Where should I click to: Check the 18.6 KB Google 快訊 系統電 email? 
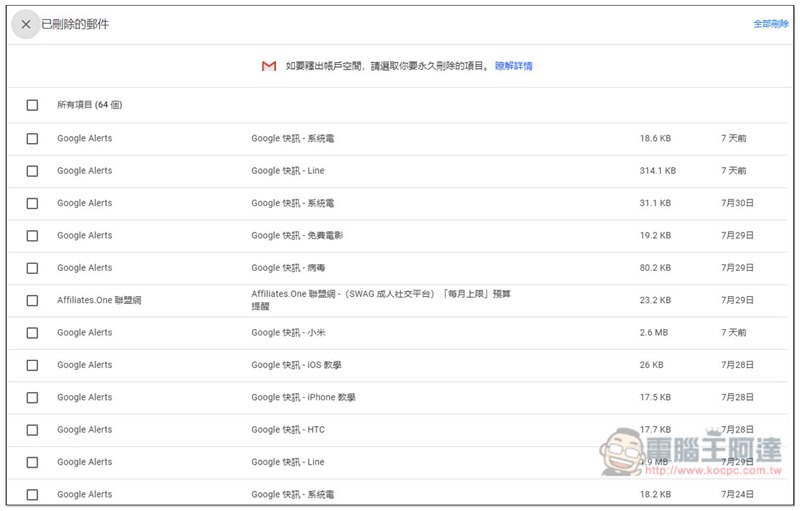(x=32, y=139)
